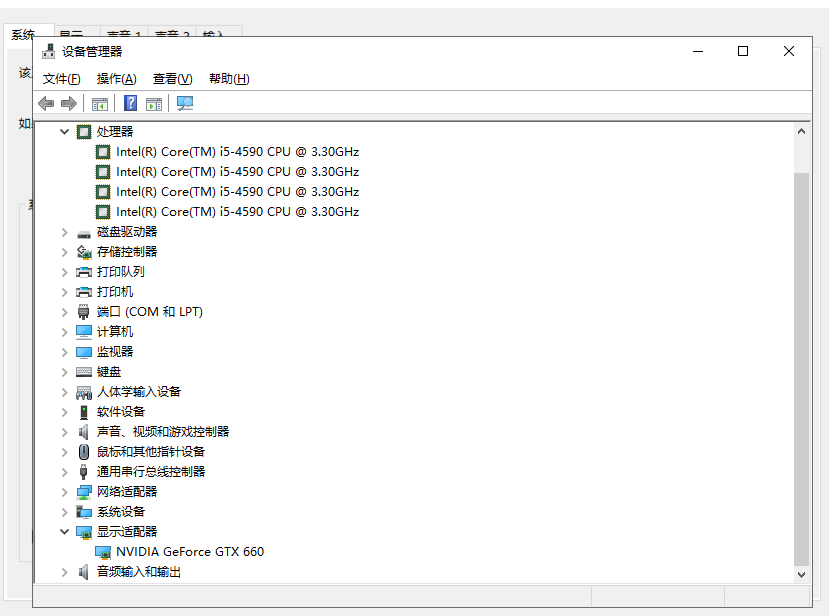Click the 磁盘驱动器 disk drive icon
829x616 pixels.
pyautogui.click(x=84, y=233)
